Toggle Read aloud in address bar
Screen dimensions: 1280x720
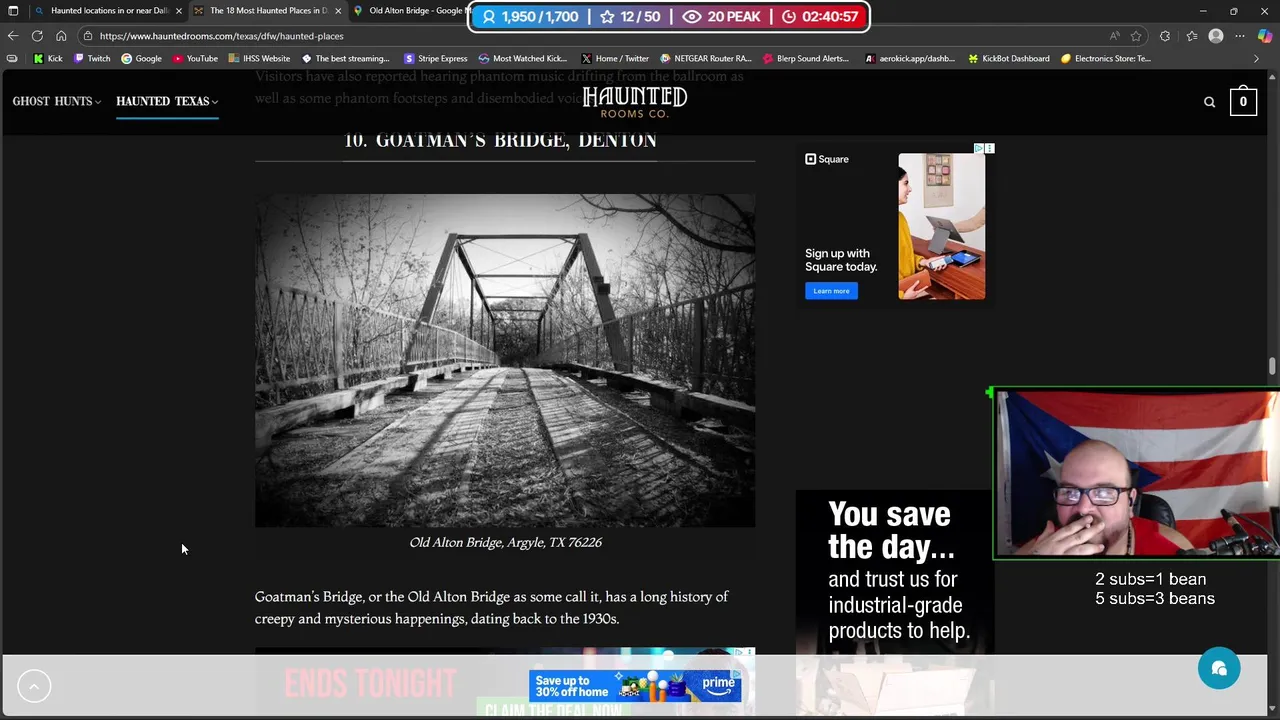[x=1114, y=36]
